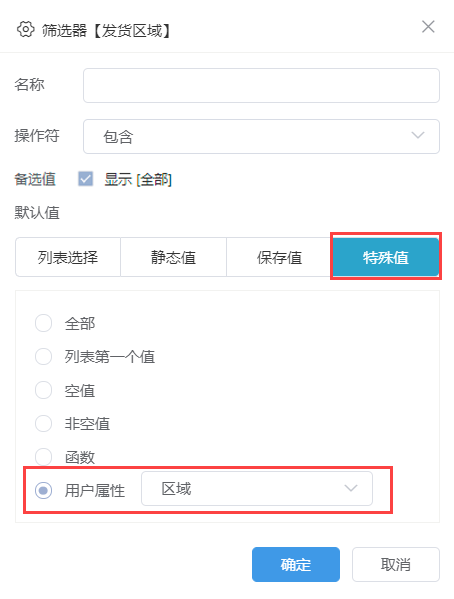Image resolution: width=454 pixels, height=599 pixels.
Task: Choose the 函数 radio button
Action: (44, 457)
